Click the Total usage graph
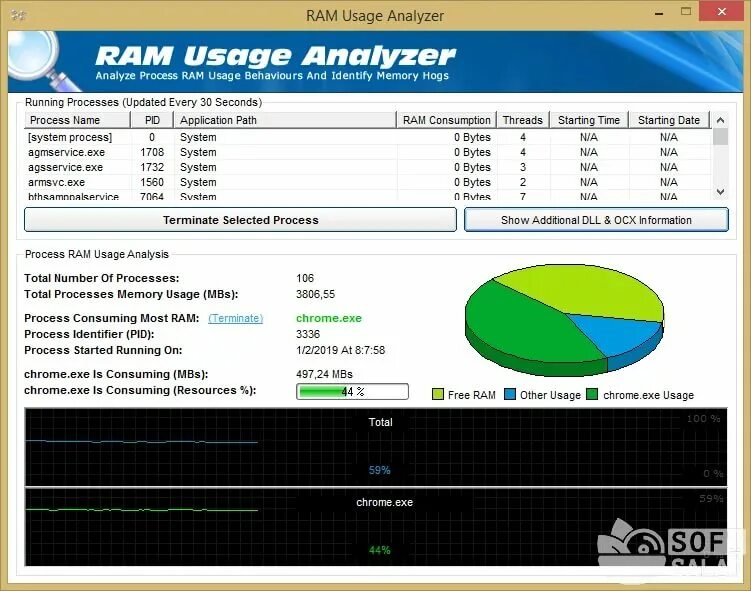Image resolution: width=751 pixels, height=591 pixels. coord(376,447)
